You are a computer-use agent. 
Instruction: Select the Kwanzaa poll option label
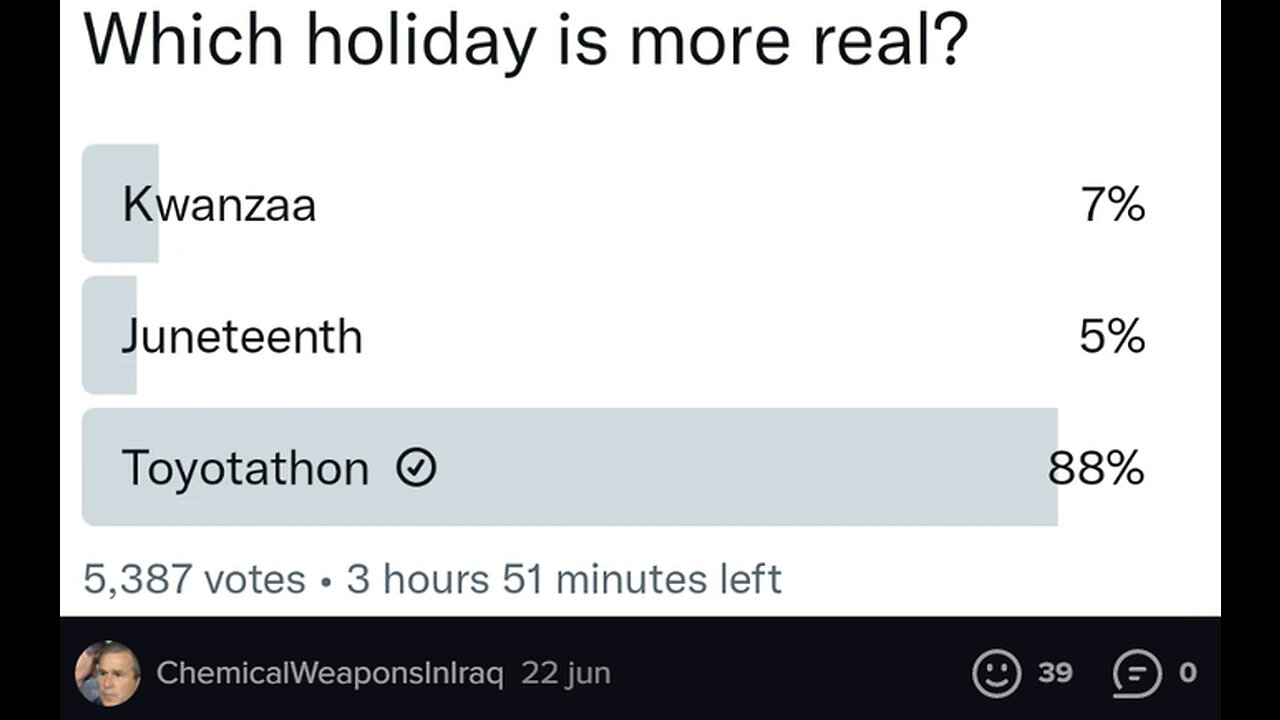[219, 205]
